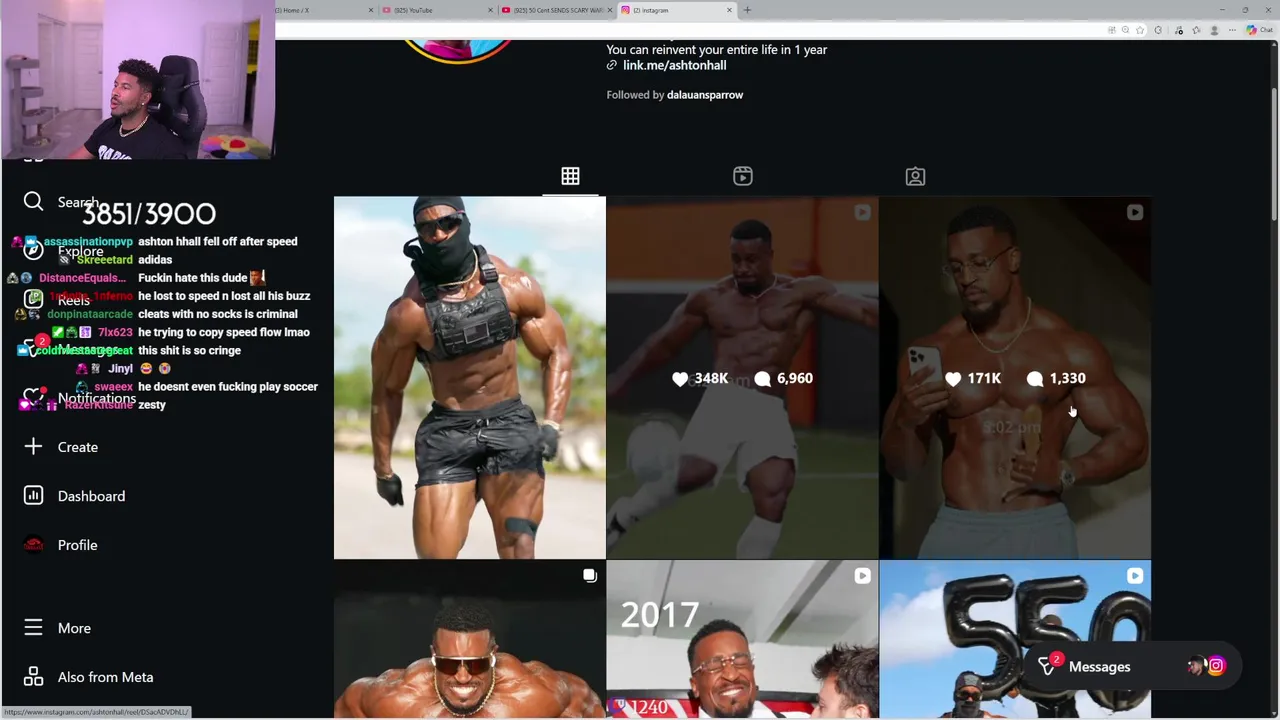The width and height of the screenshot is (1280, 720).
Task: Click the profile picture story ring
Action: 457,50
